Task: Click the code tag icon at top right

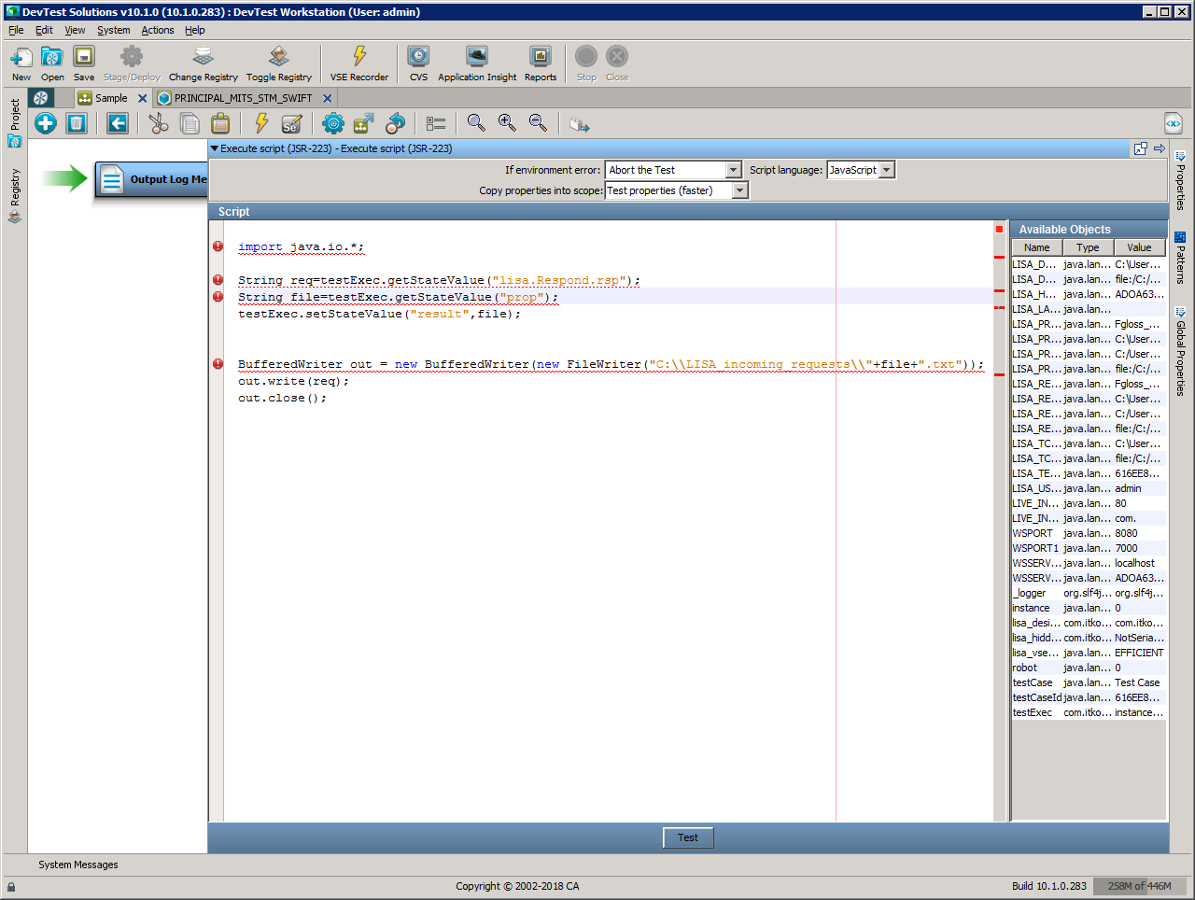Action: (x=1173, y=123)
